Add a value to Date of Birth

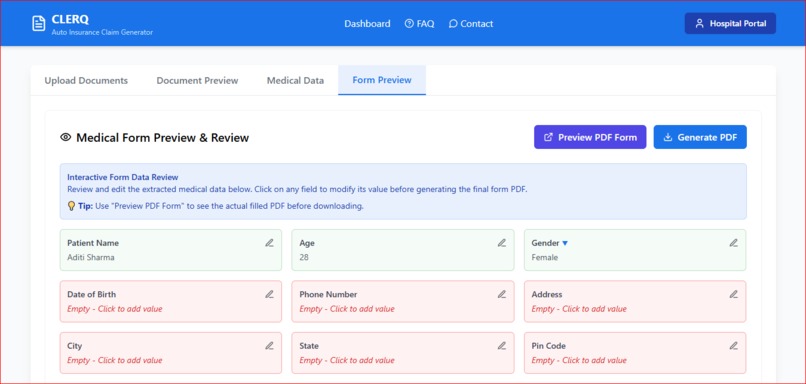(x=171, y=301)
